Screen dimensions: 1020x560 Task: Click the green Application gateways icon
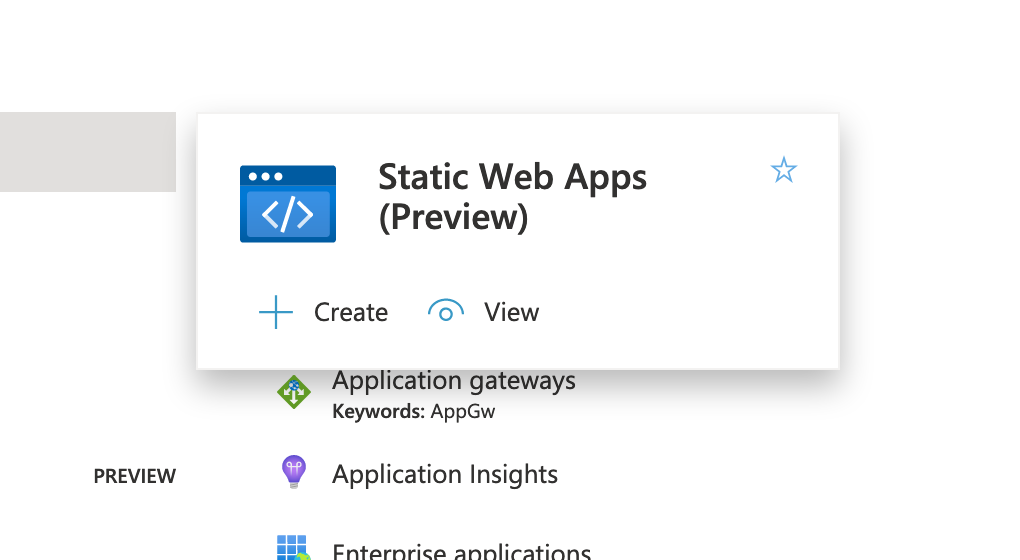tap(293, 392)
